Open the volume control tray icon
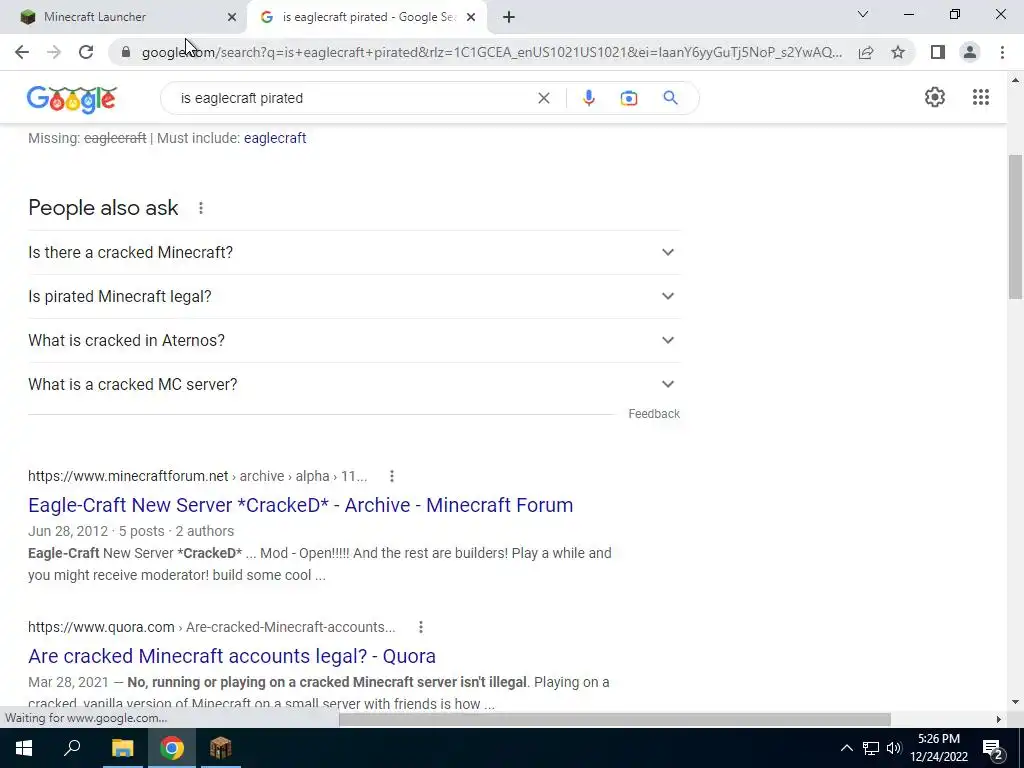 (x=894, y=748)
